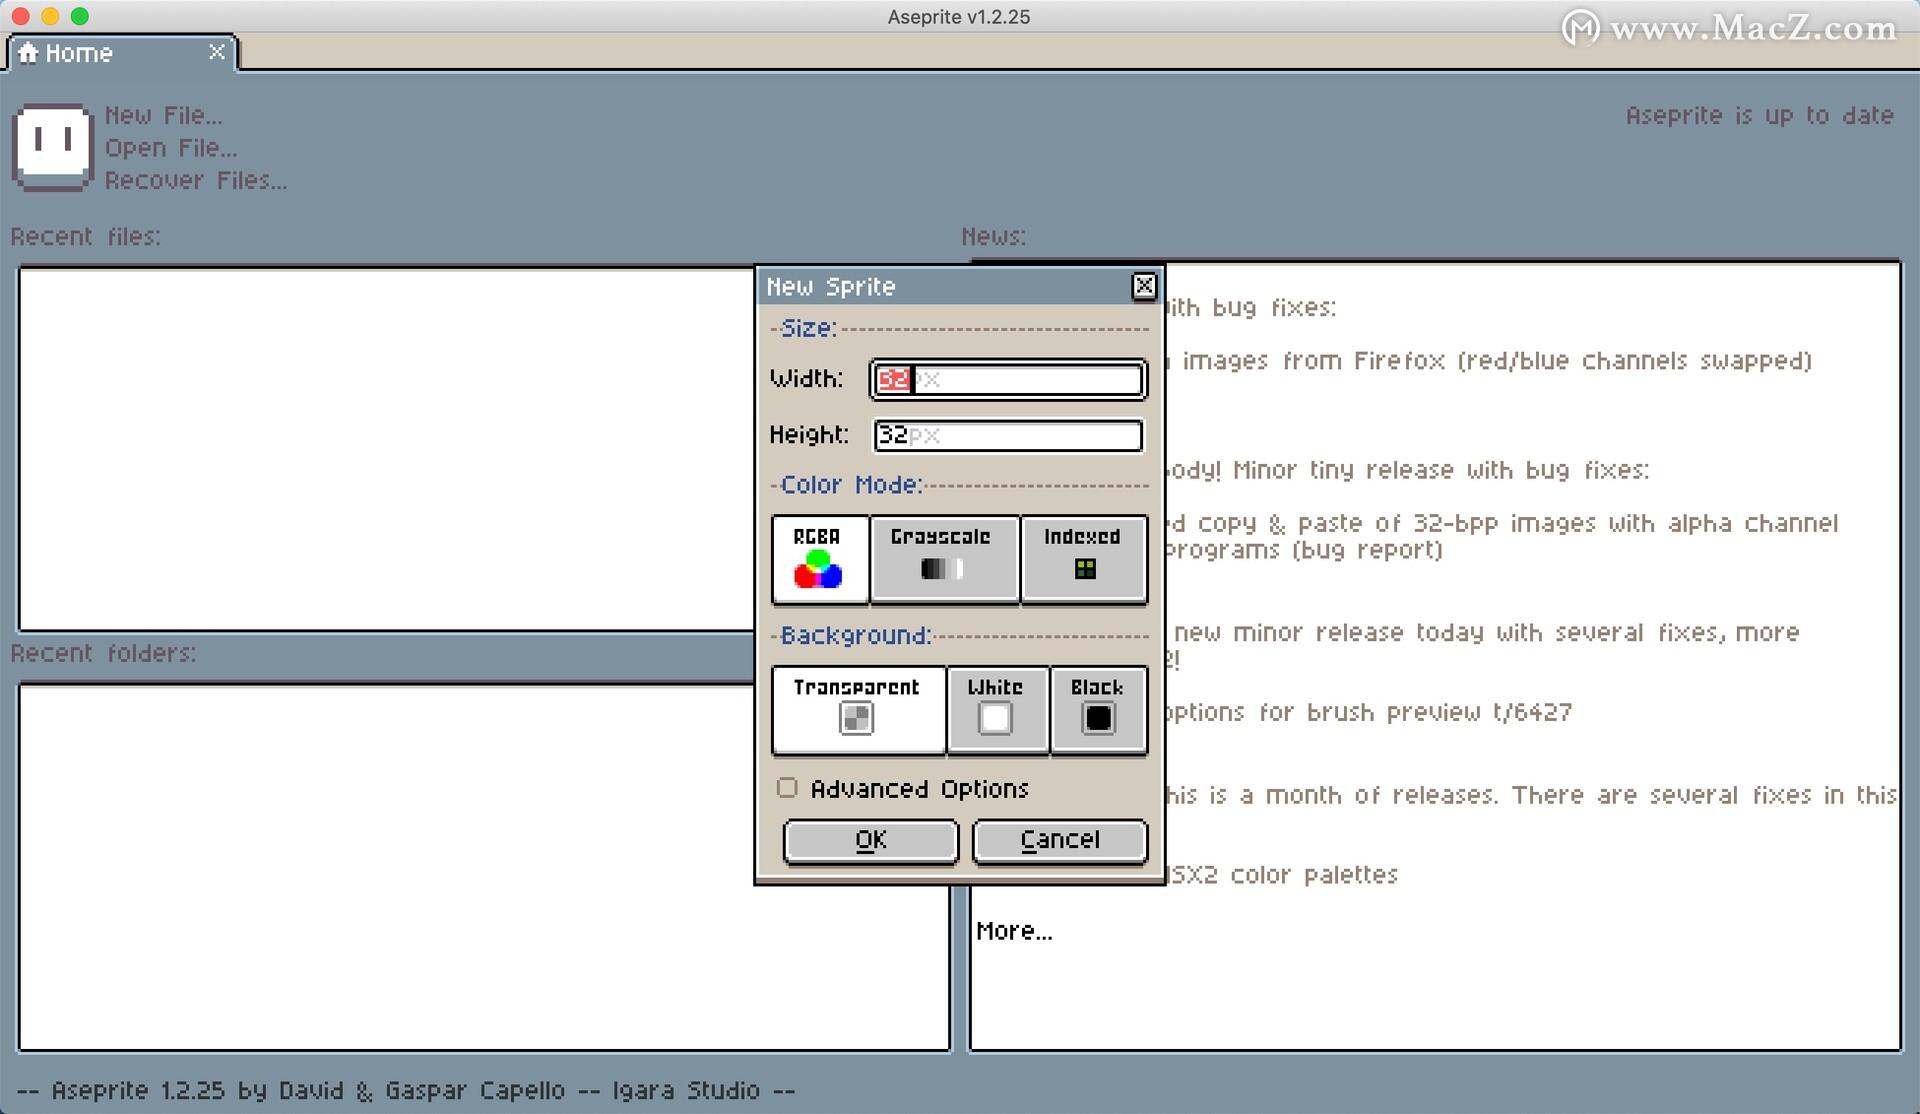Click the Home tab house icon
The image size is (1920, 1114).
click(28, 53)
